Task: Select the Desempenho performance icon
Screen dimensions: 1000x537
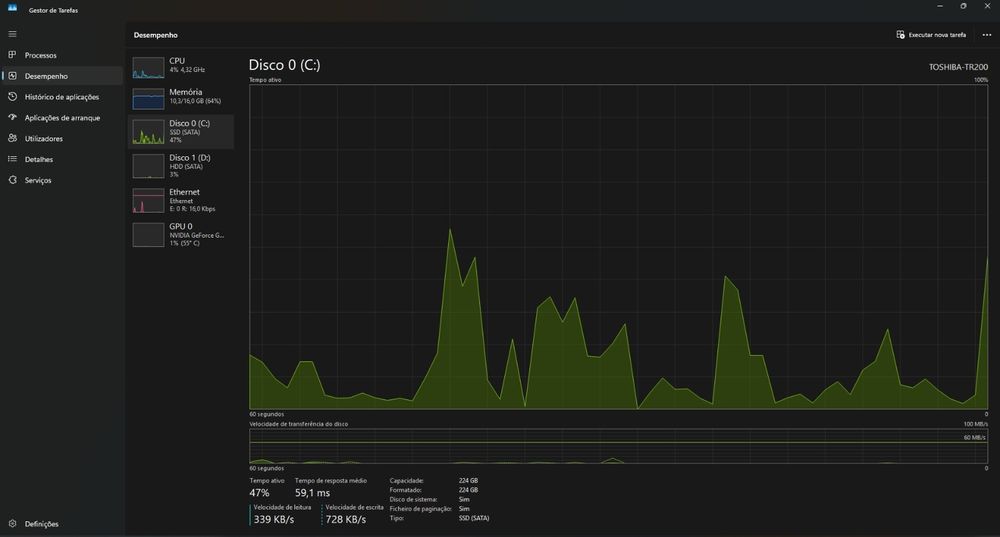Action: click(12, 76)
